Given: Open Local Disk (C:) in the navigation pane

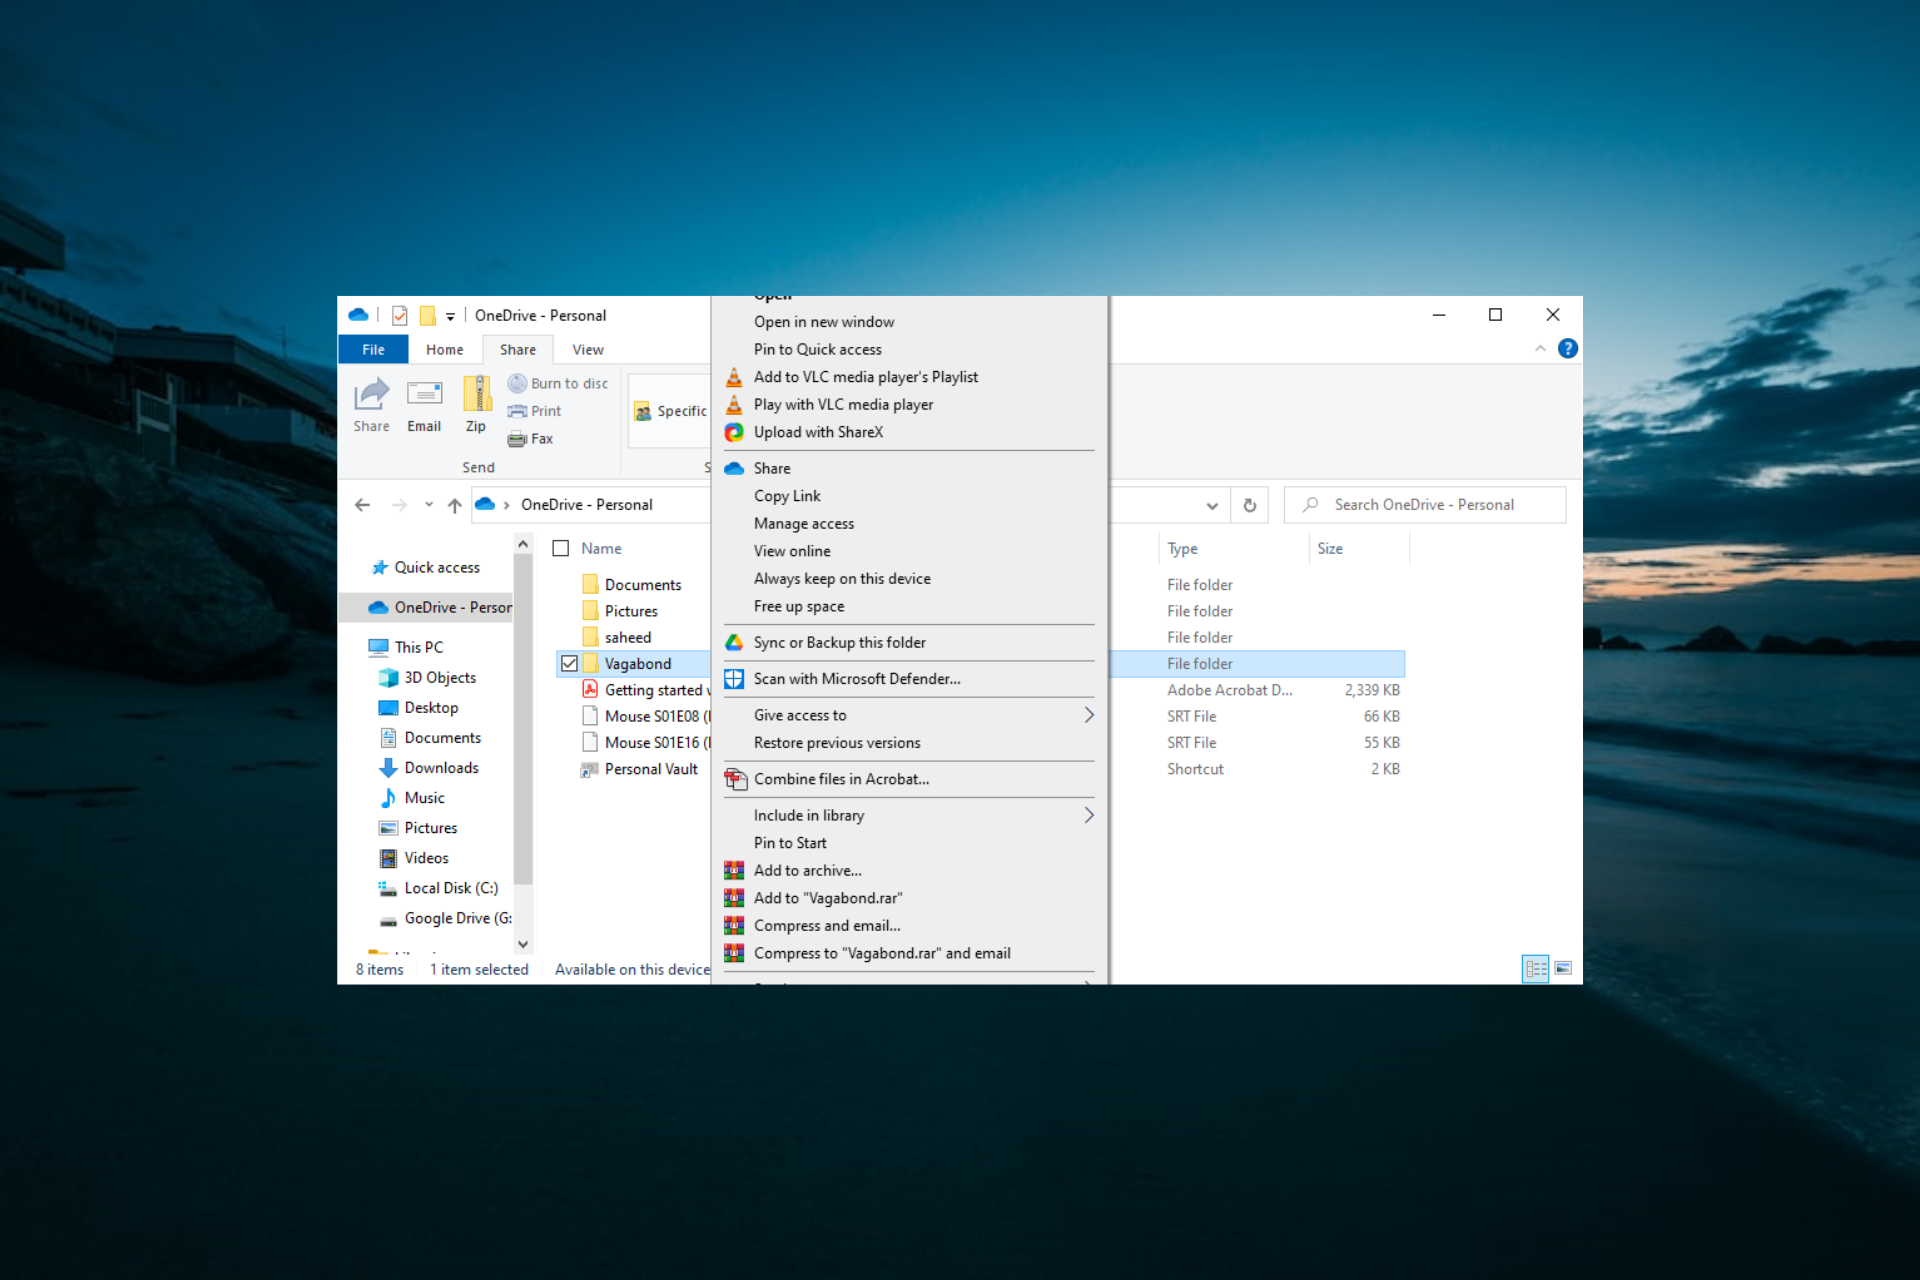Looking at the screenshot, I should click(438, 888).
